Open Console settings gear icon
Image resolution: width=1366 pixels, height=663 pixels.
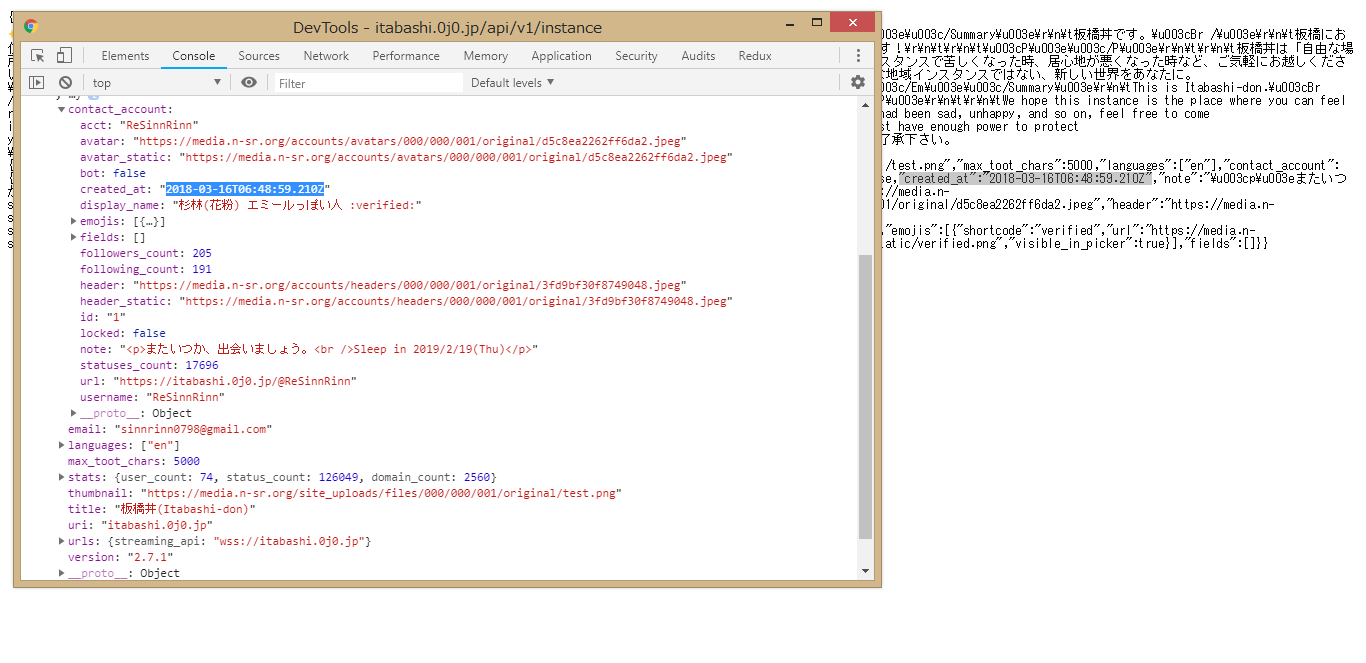coord(857,83)
